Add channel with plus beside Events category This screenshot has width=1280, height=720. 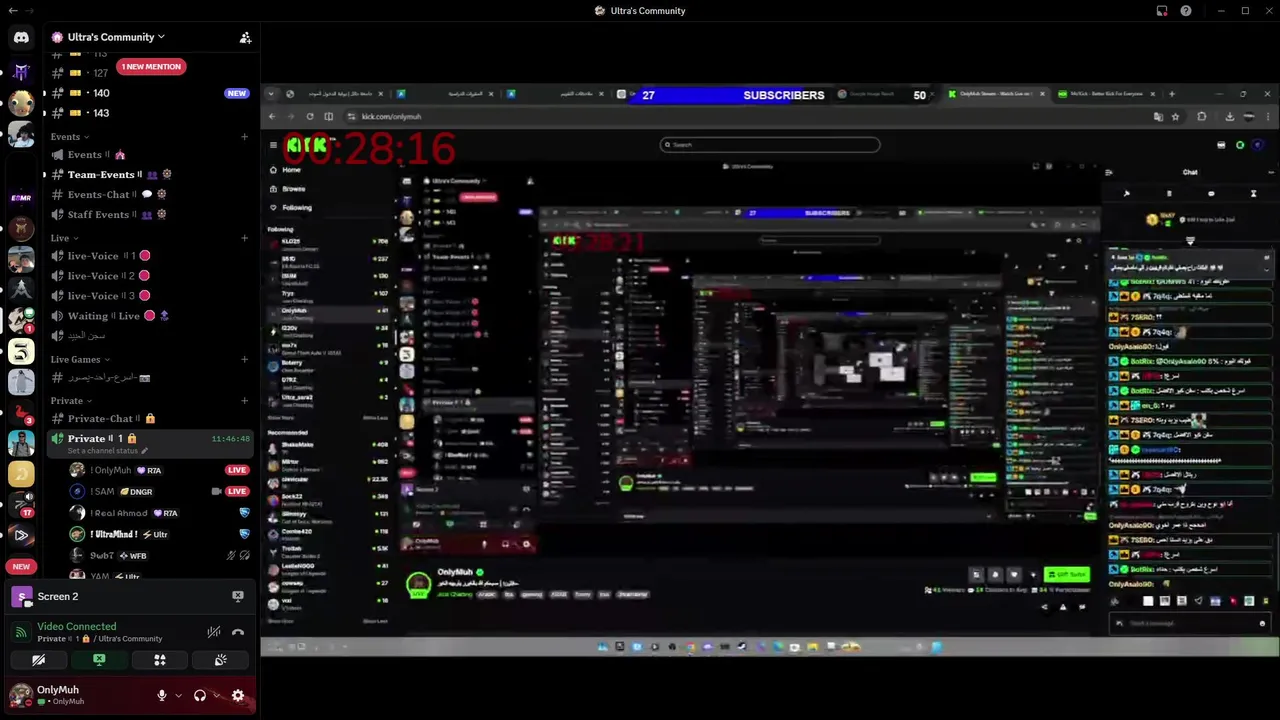pos(244,137)
